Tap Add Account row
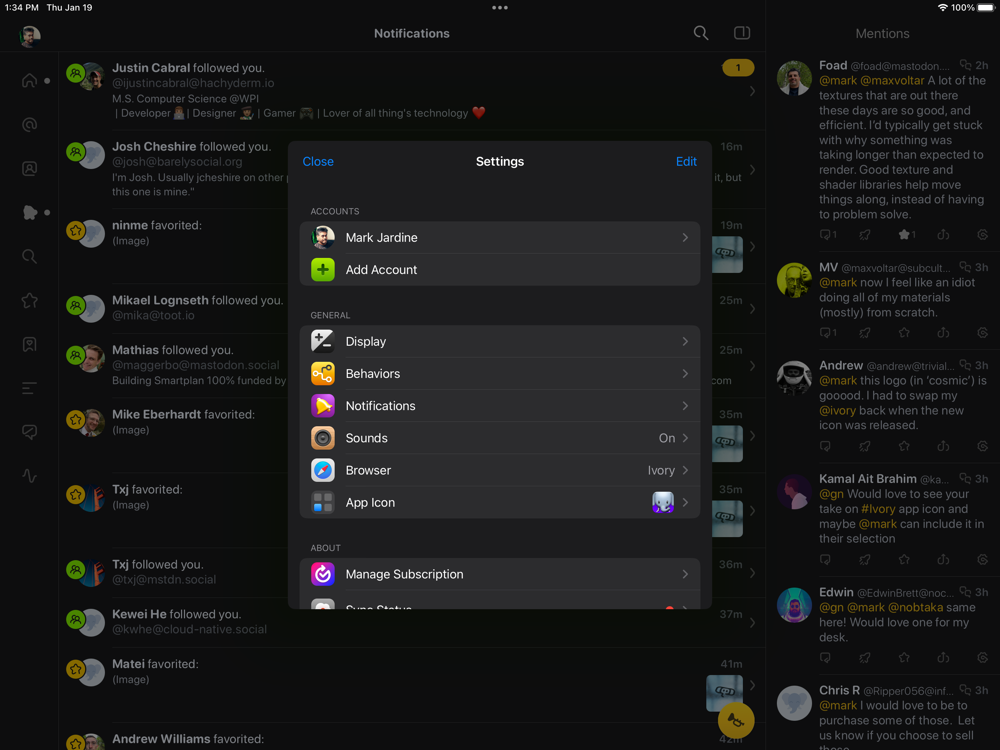 coord(500,270)
